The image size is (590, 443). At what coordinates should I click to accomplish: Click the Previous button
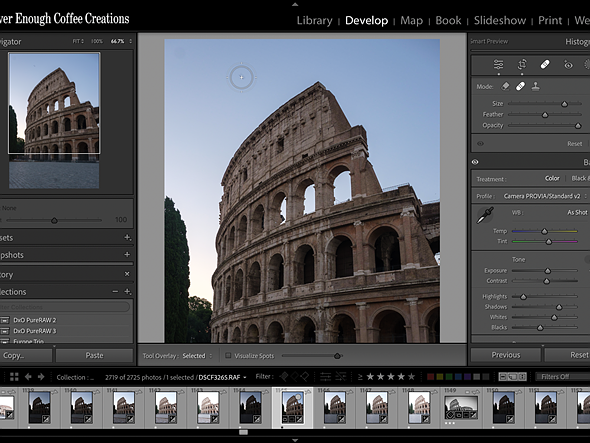point(506,355)
